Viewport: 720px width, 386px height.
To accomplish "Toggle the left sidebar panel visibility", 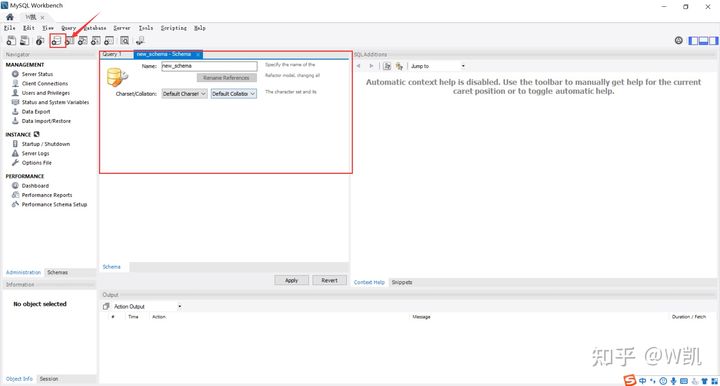I will coord(693,41).
